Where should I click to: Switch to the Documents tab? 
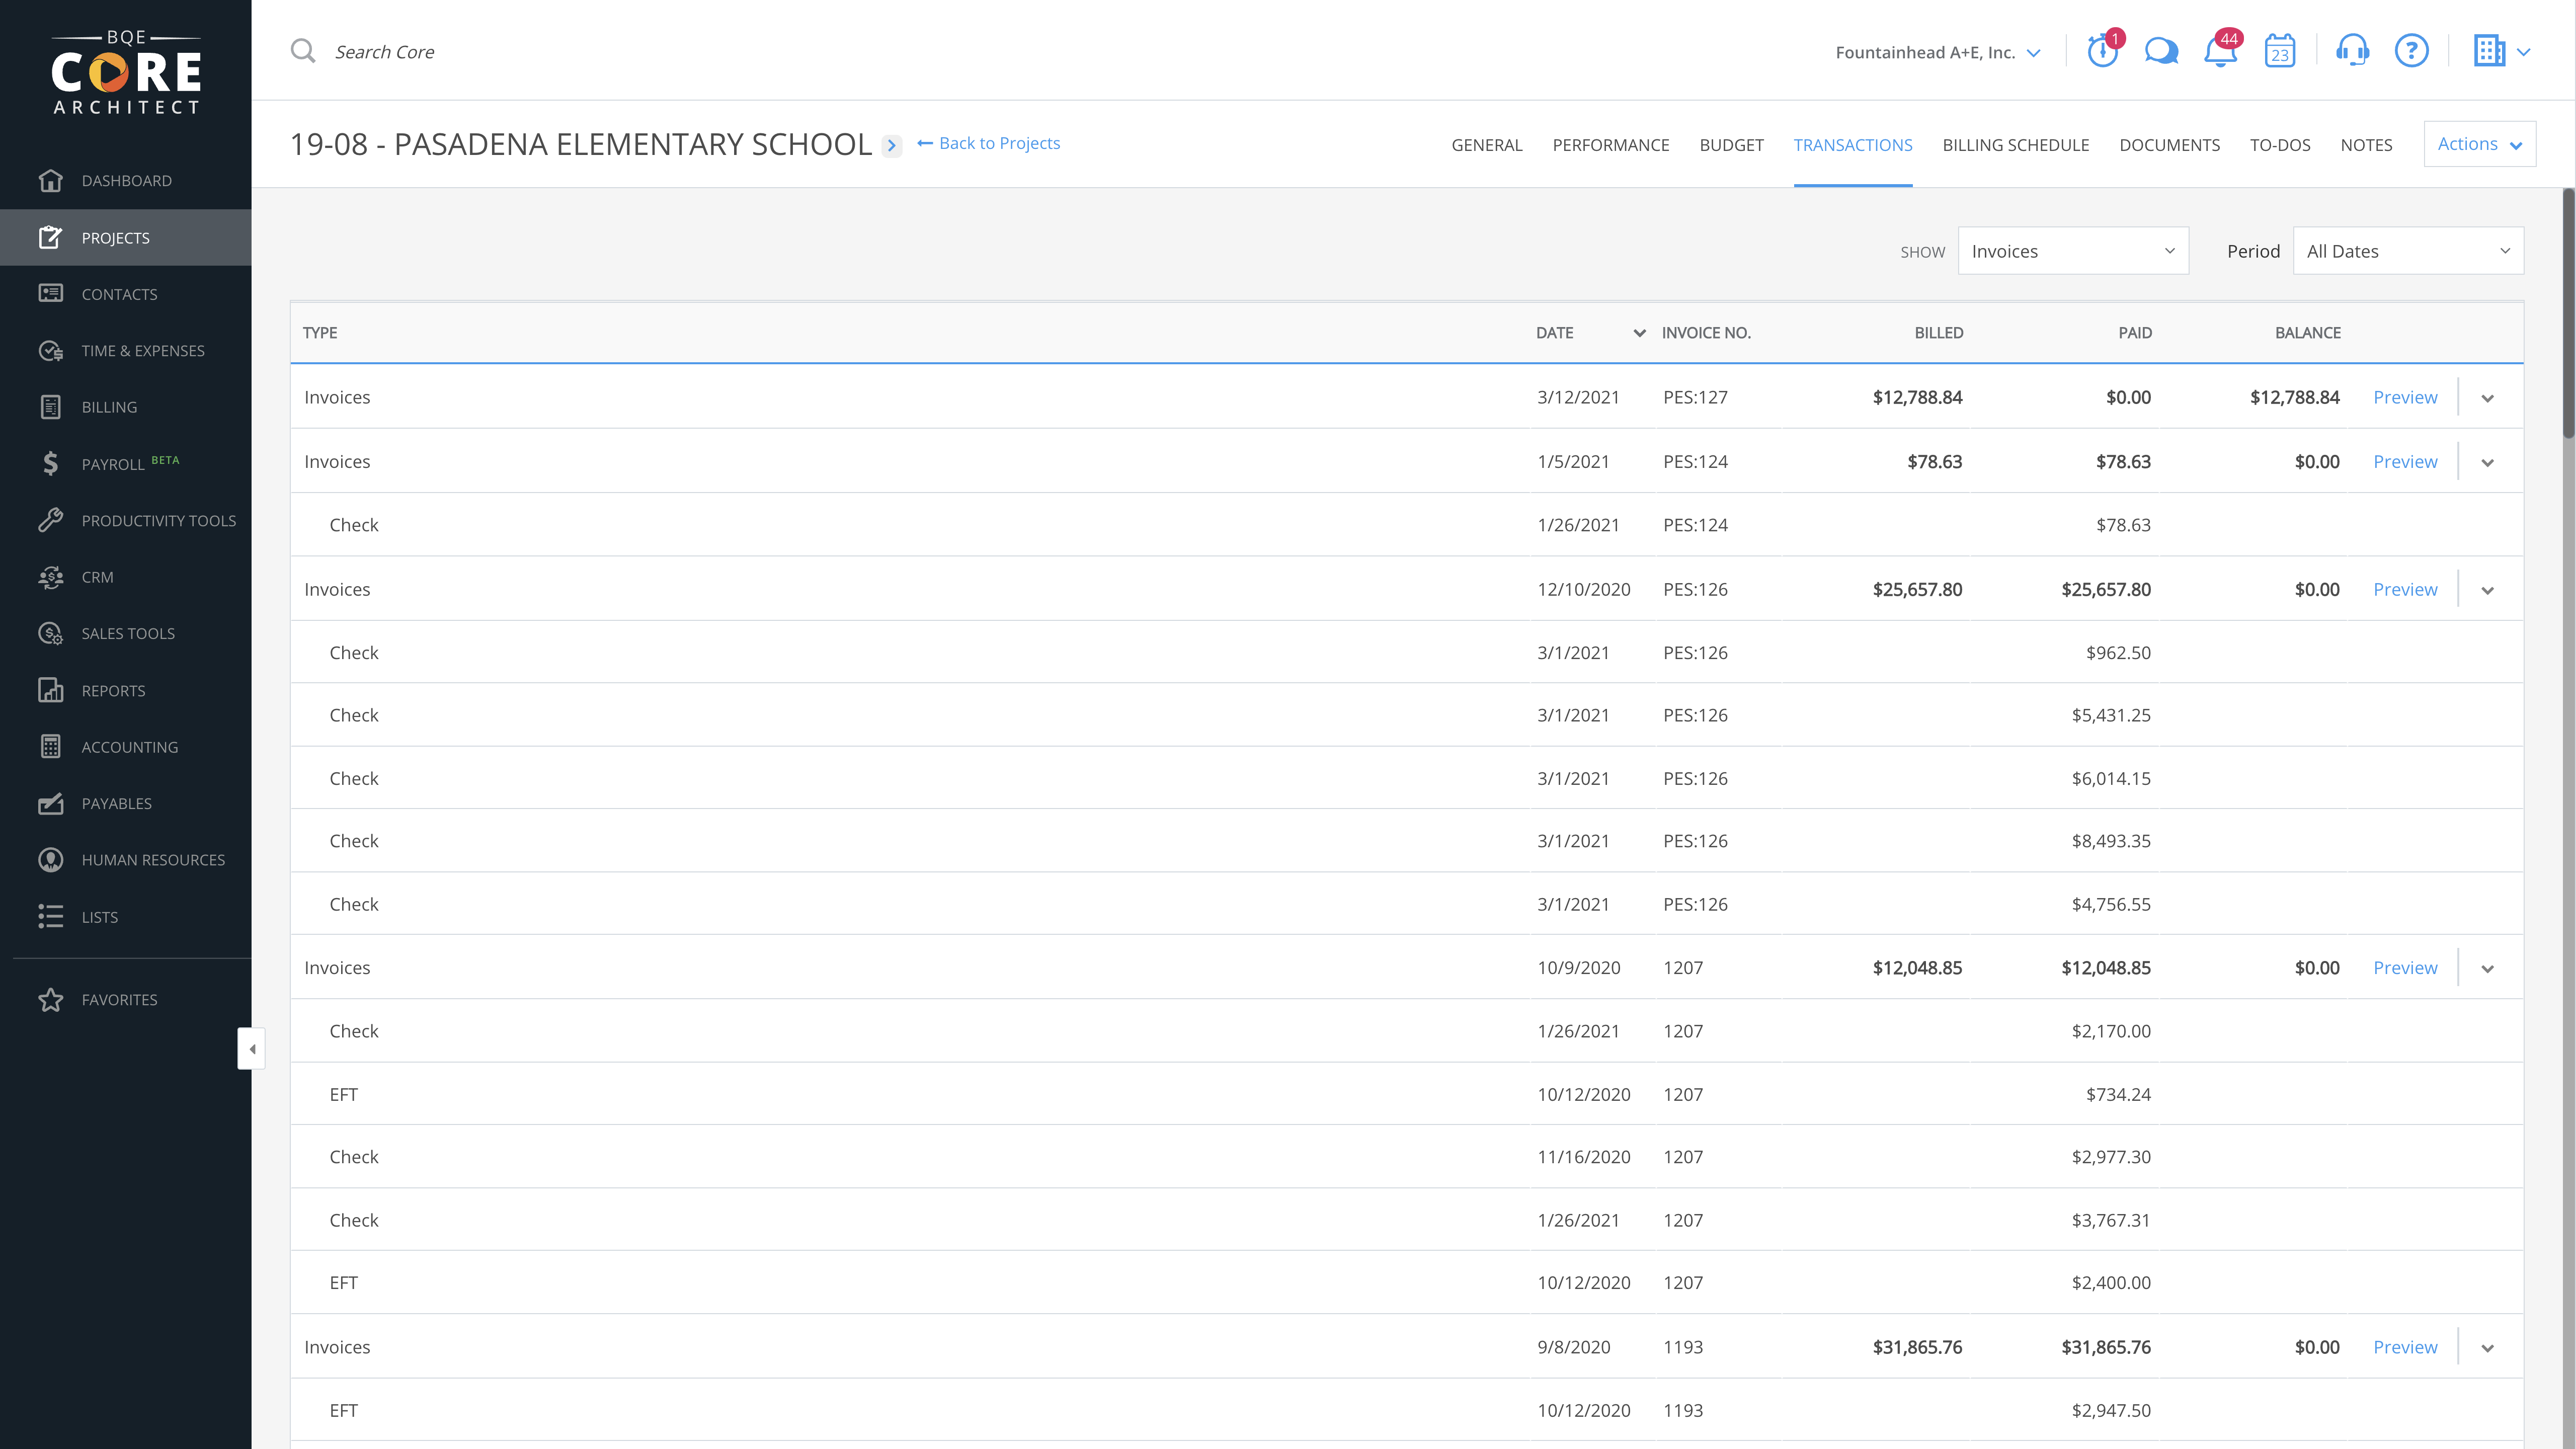point(2169,145)
